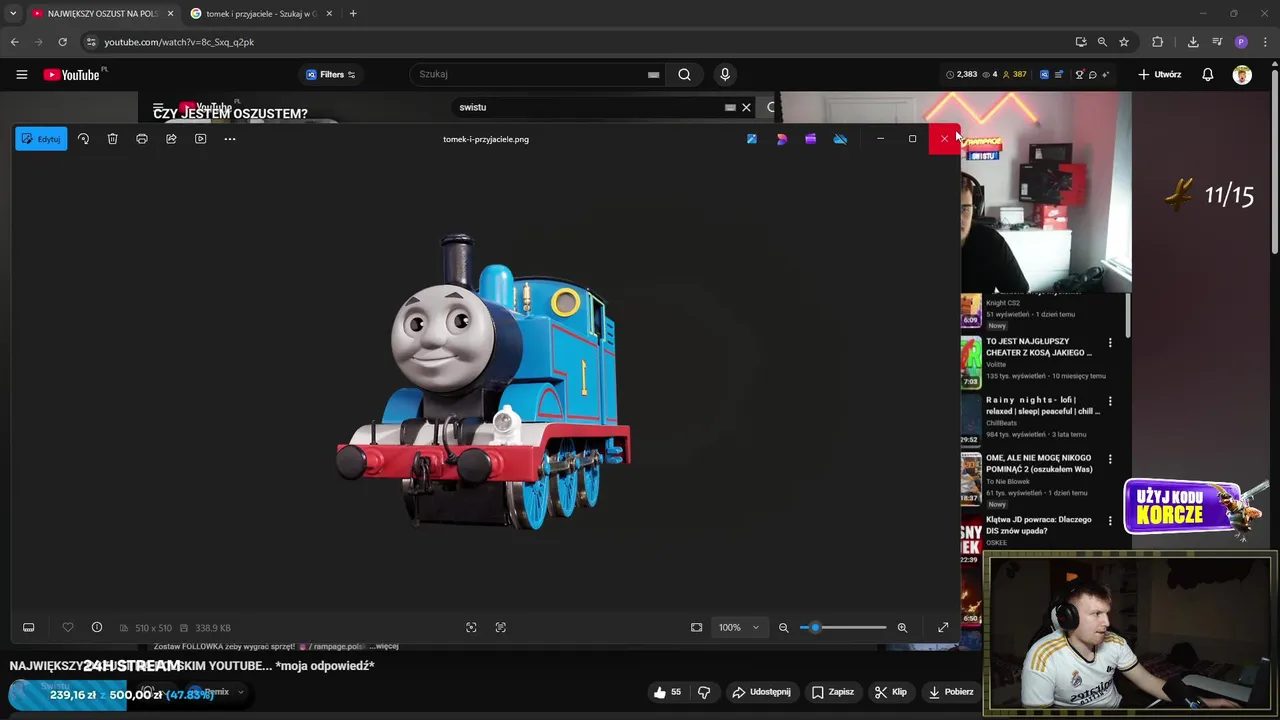Screen dimensions: 1280x720
Task: Click Utwórz create button on YouTube
Action: point(1160,74)
